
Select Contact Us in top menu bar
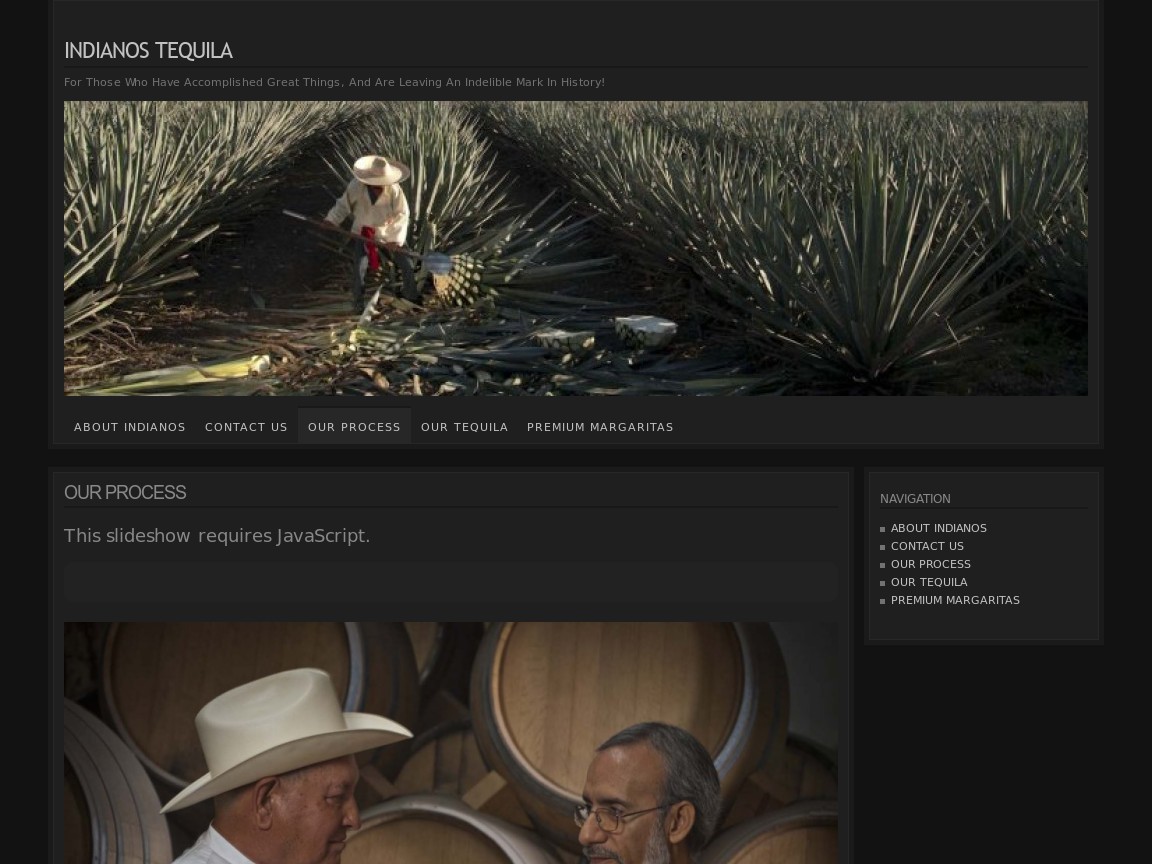point(246,427)
